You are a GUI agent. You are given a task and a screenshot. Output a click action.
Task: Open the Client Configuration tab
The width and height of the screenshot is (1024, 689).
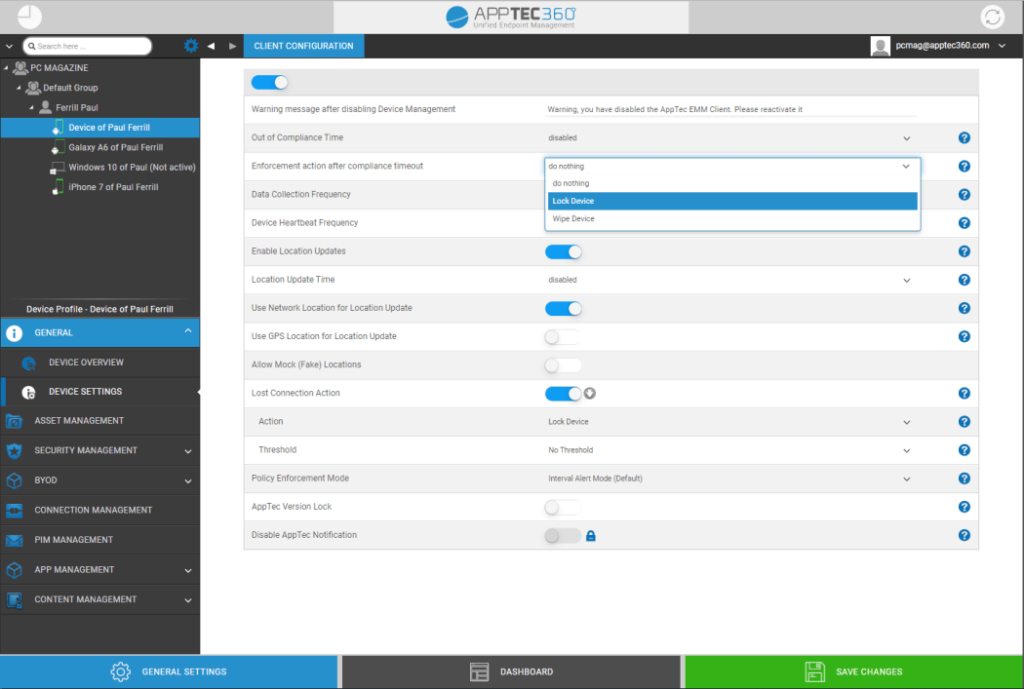click(304, 46)
